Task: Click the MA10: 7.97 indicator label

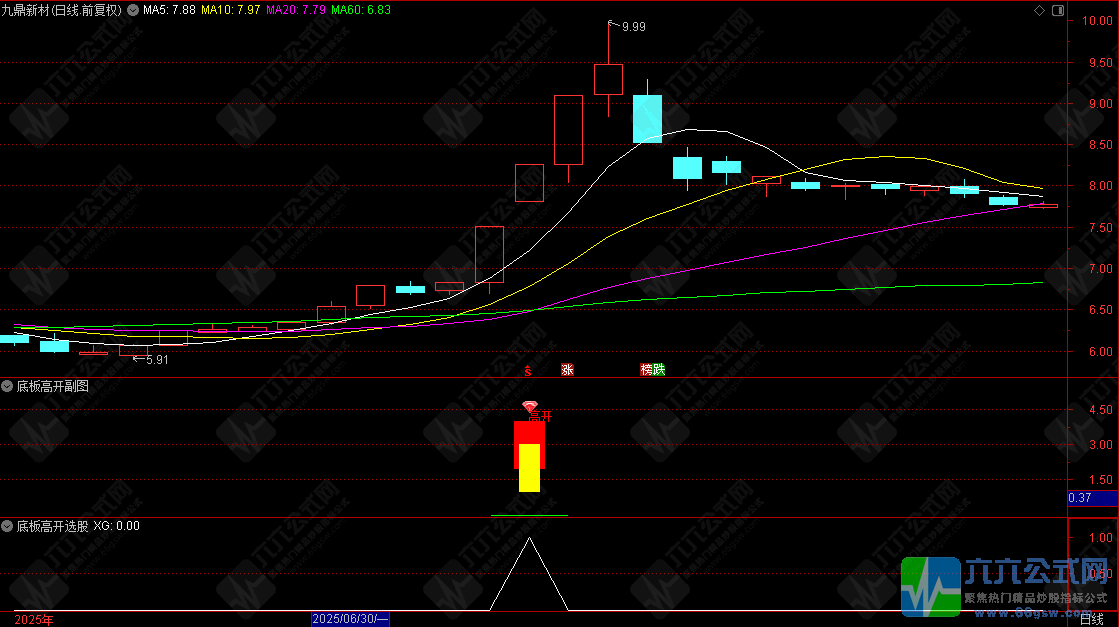Action: click(231, 10)
